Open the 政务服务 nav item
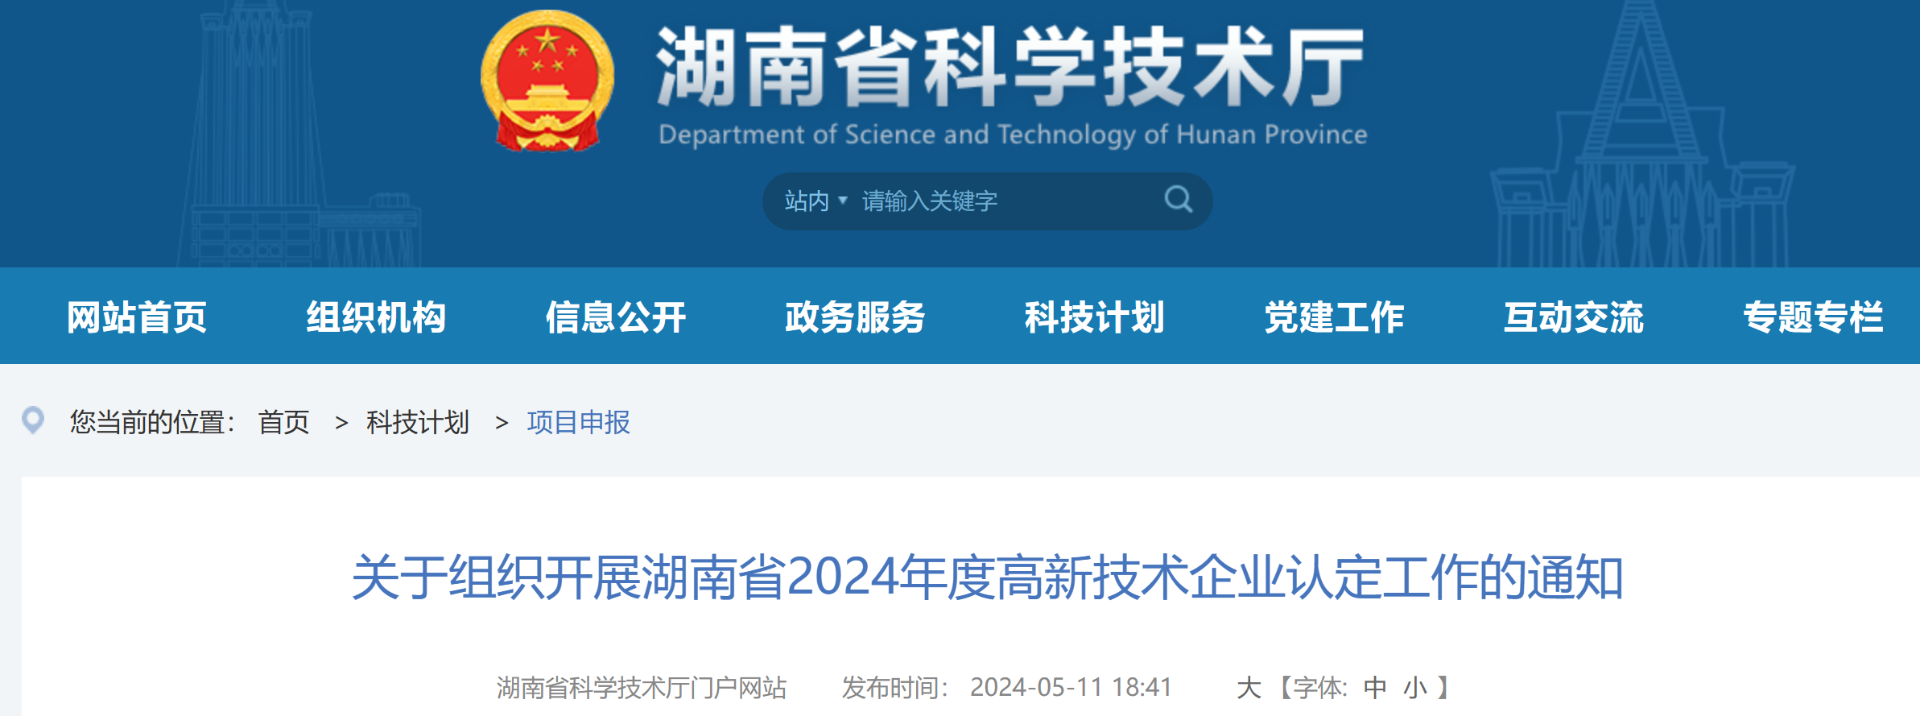 (x=855, y=317)
